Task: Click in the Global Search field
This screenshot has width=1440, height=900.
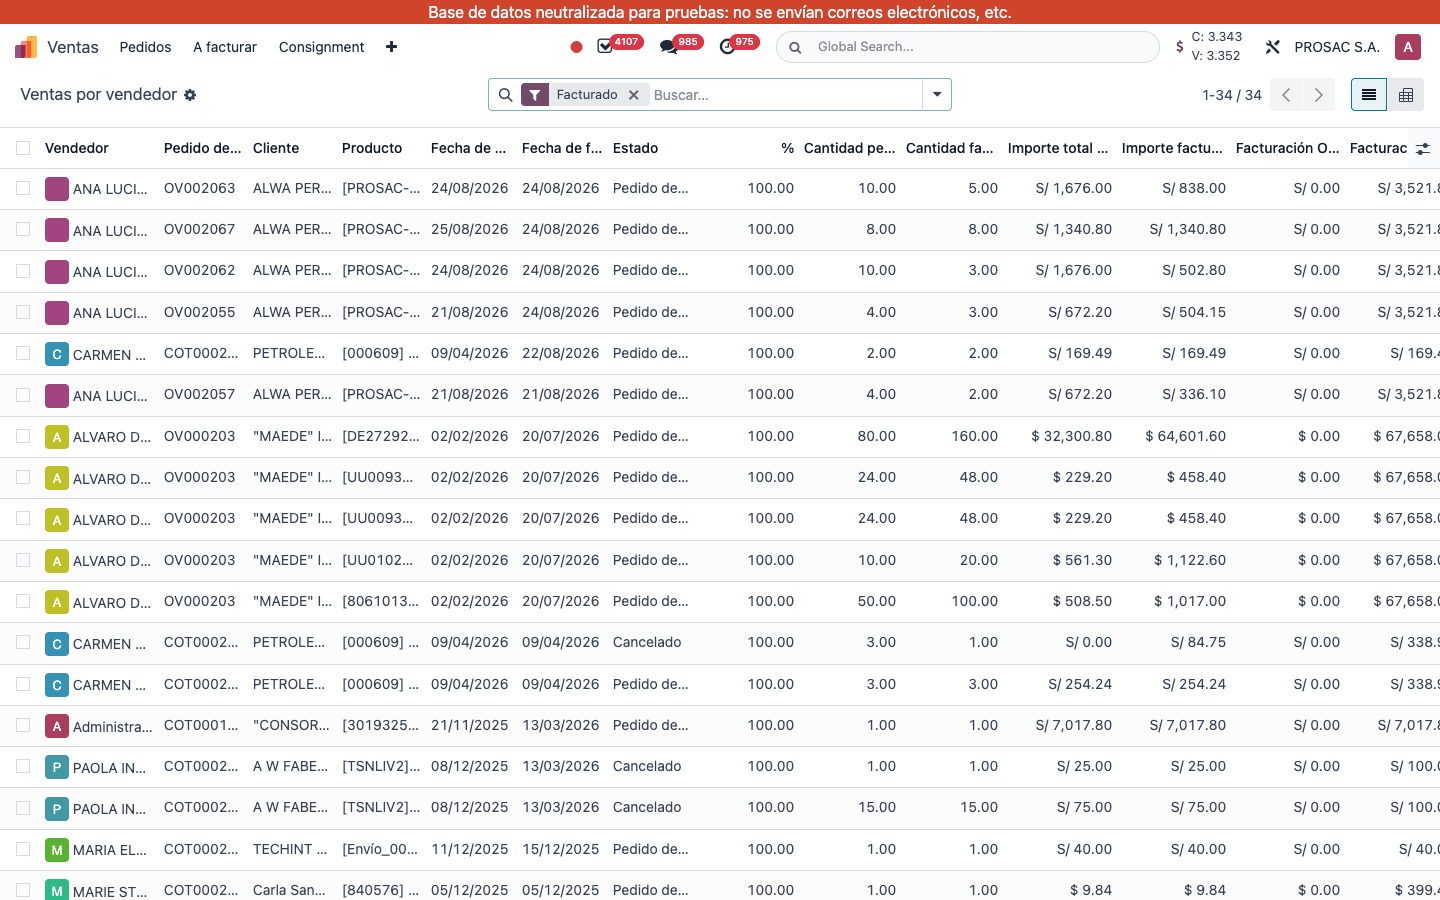Action: tap(980, 47)
